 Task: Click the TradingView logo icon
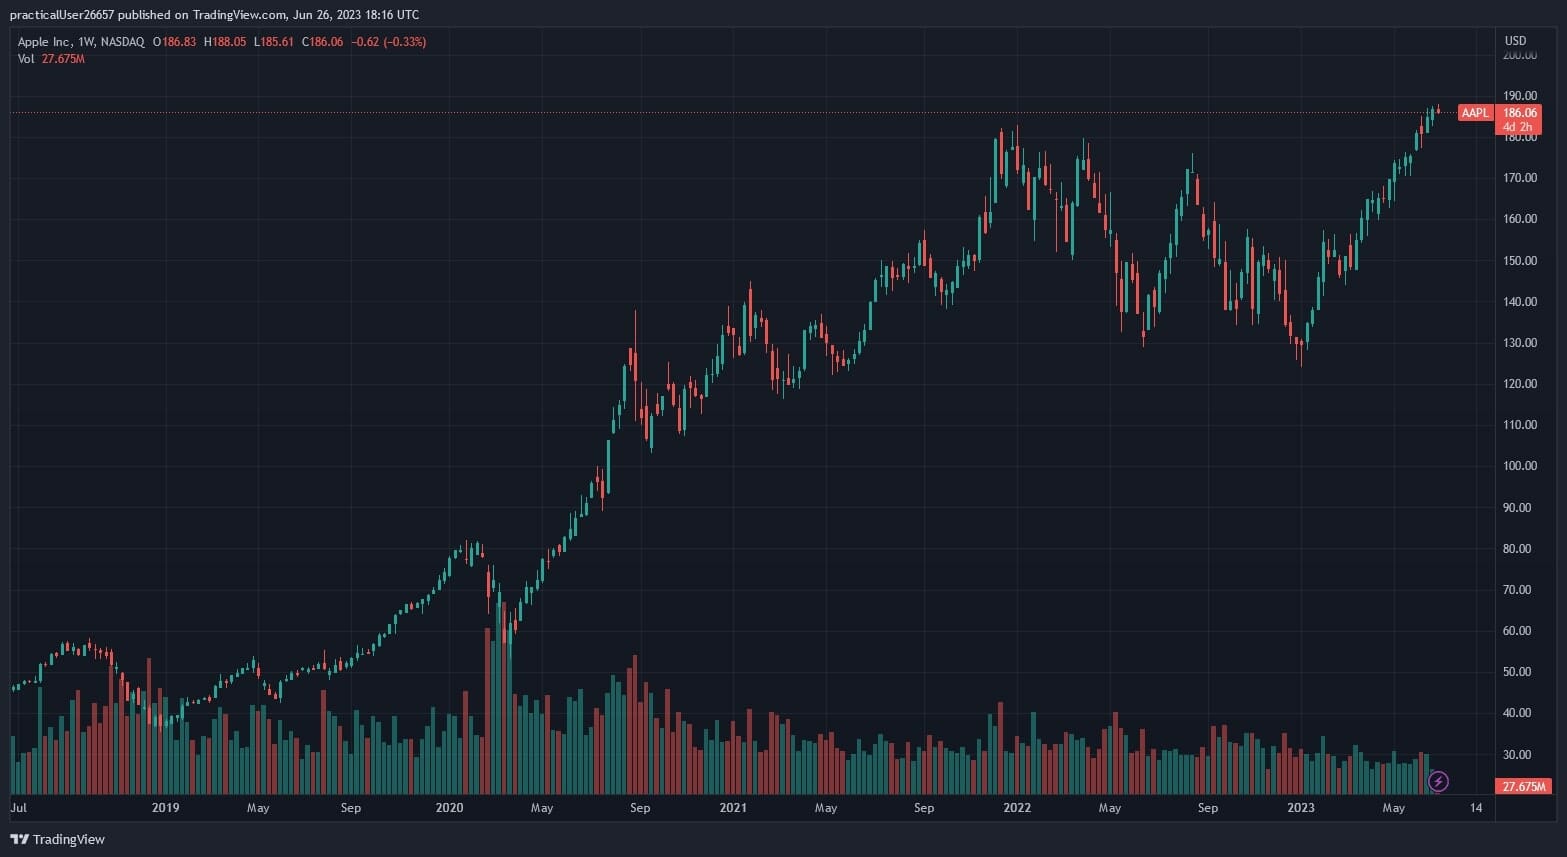(x=19, y=839)
